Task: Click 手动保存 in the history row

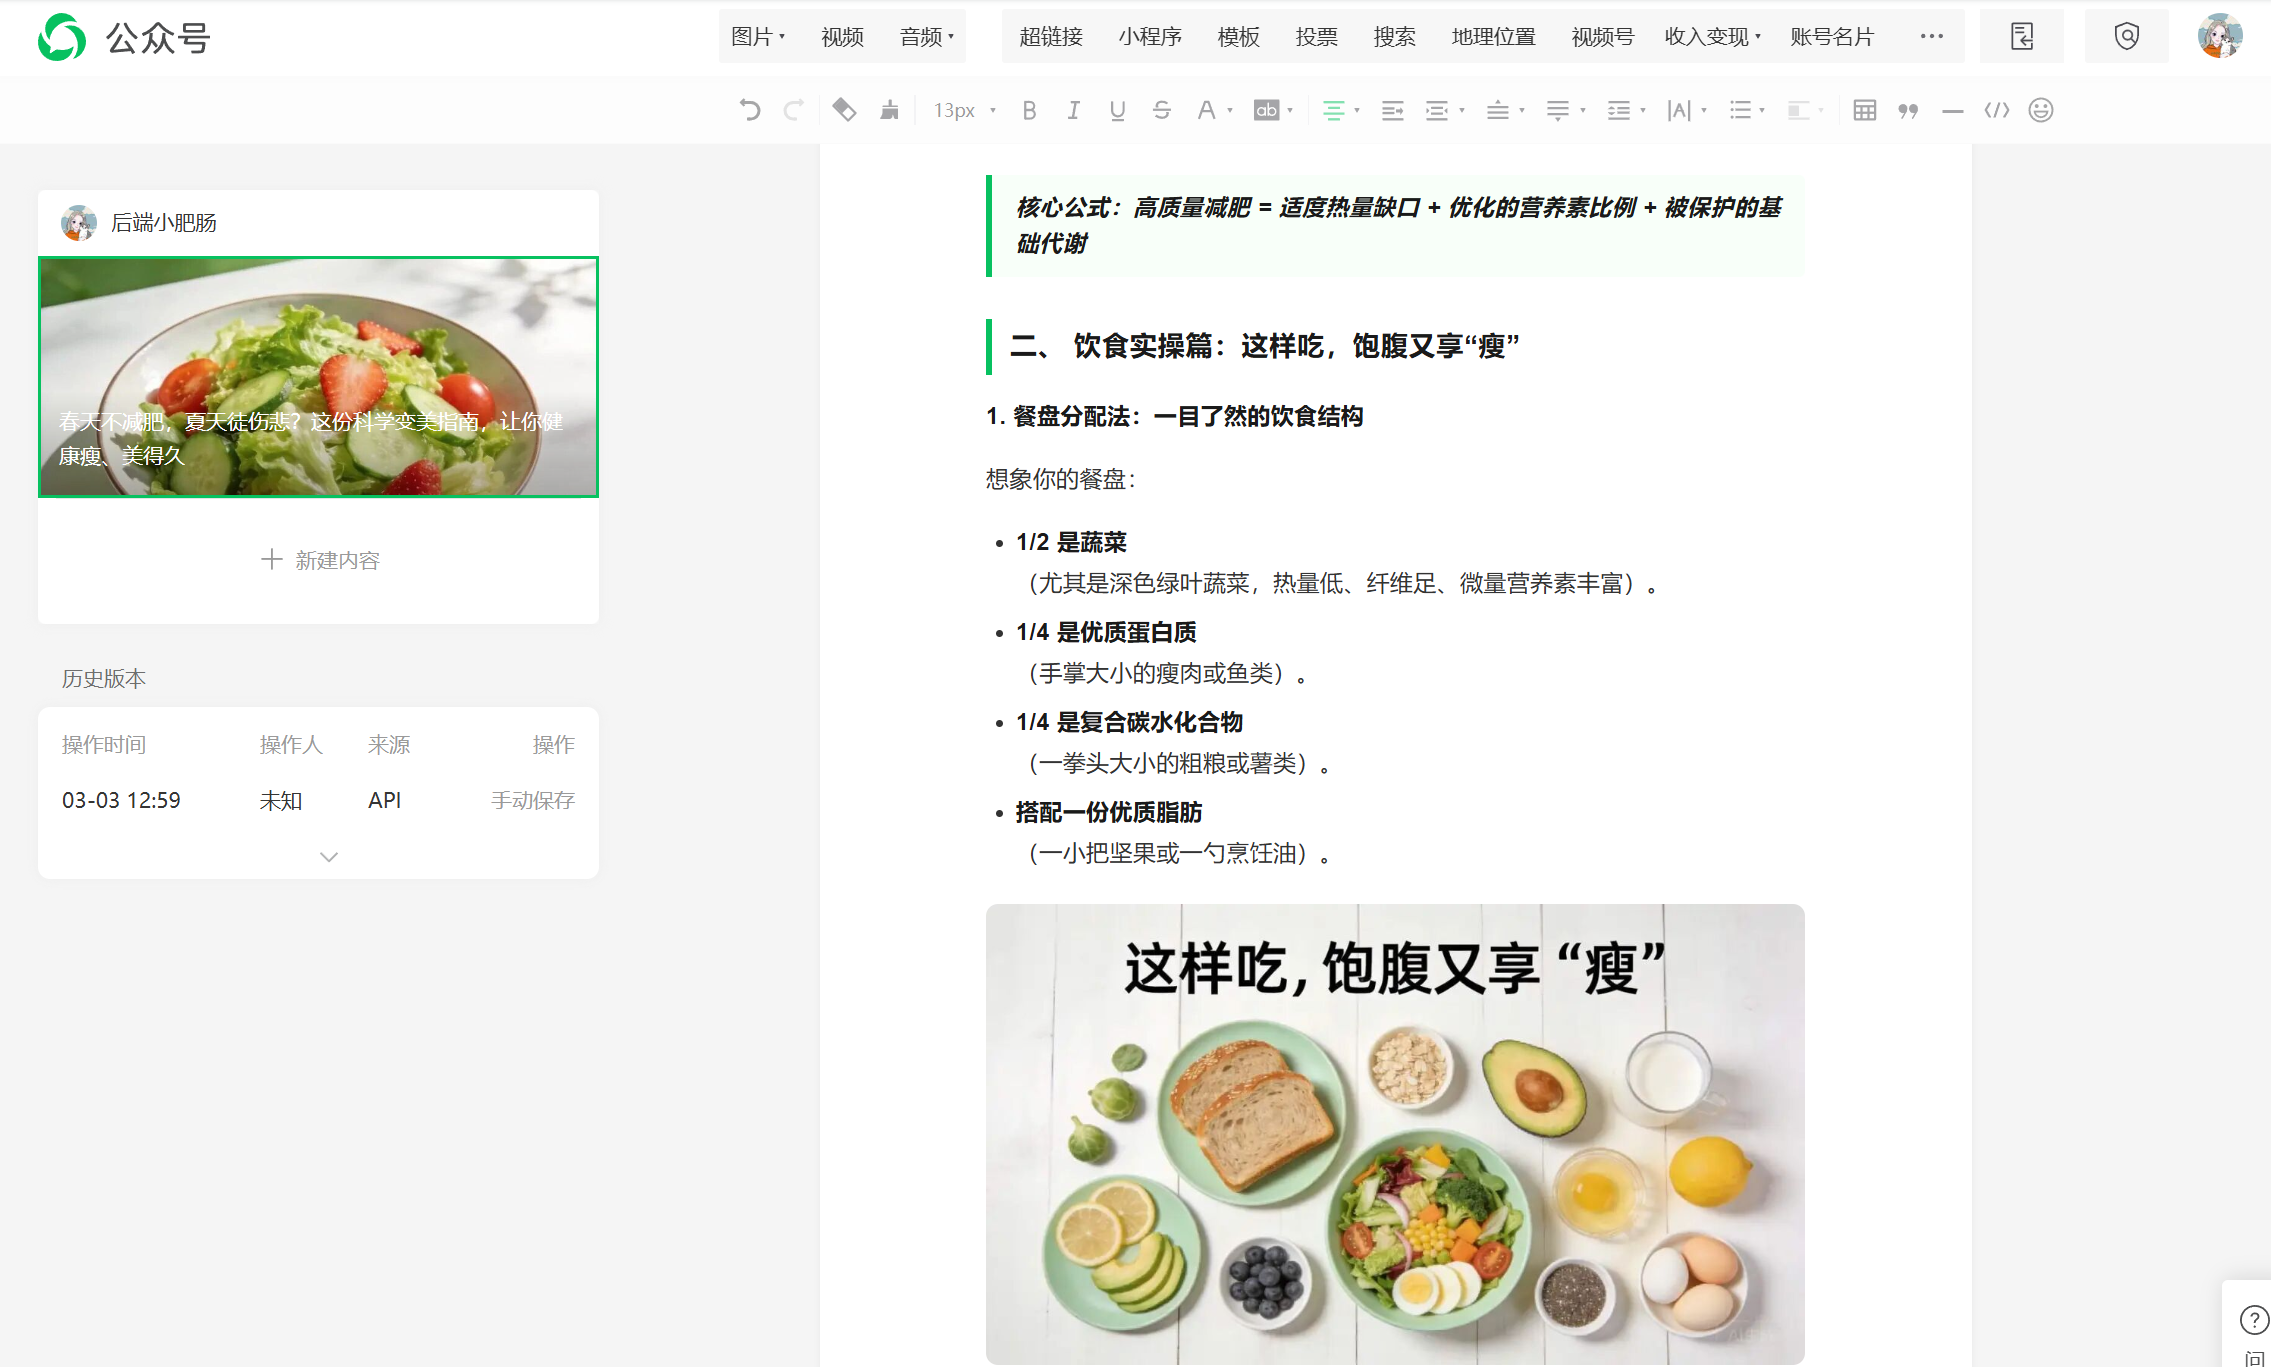Action: (x=532, y=800)
